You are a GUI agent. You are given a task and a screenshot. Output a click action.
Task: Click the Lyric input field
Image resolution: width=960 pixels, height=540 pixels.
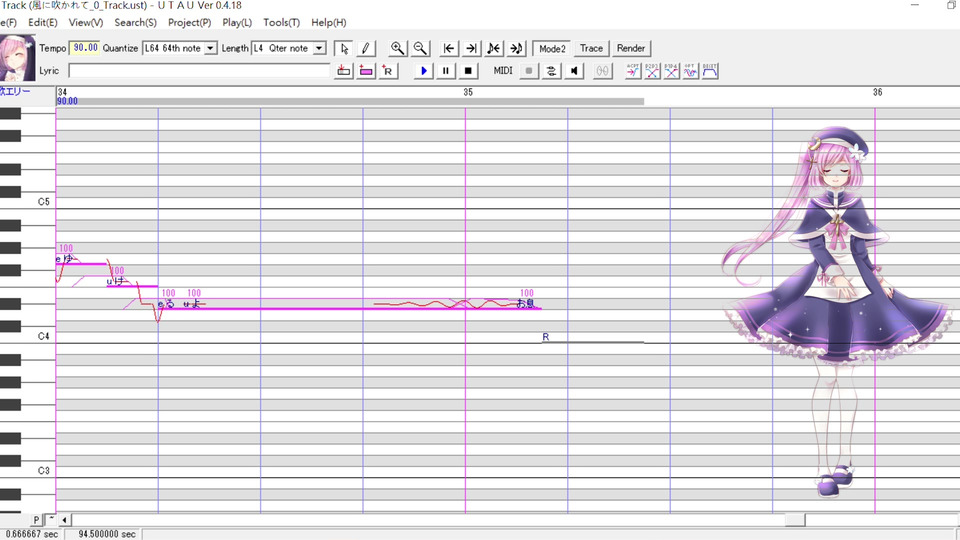pos(200,71)
